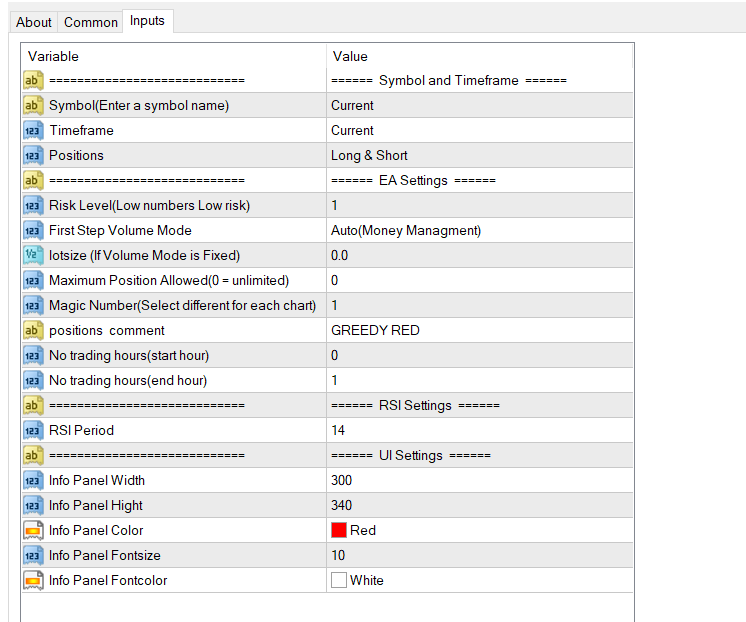Click the color icon beside Info Panel Fontcolor
This screenshot has width=746, height=622.
33,580
